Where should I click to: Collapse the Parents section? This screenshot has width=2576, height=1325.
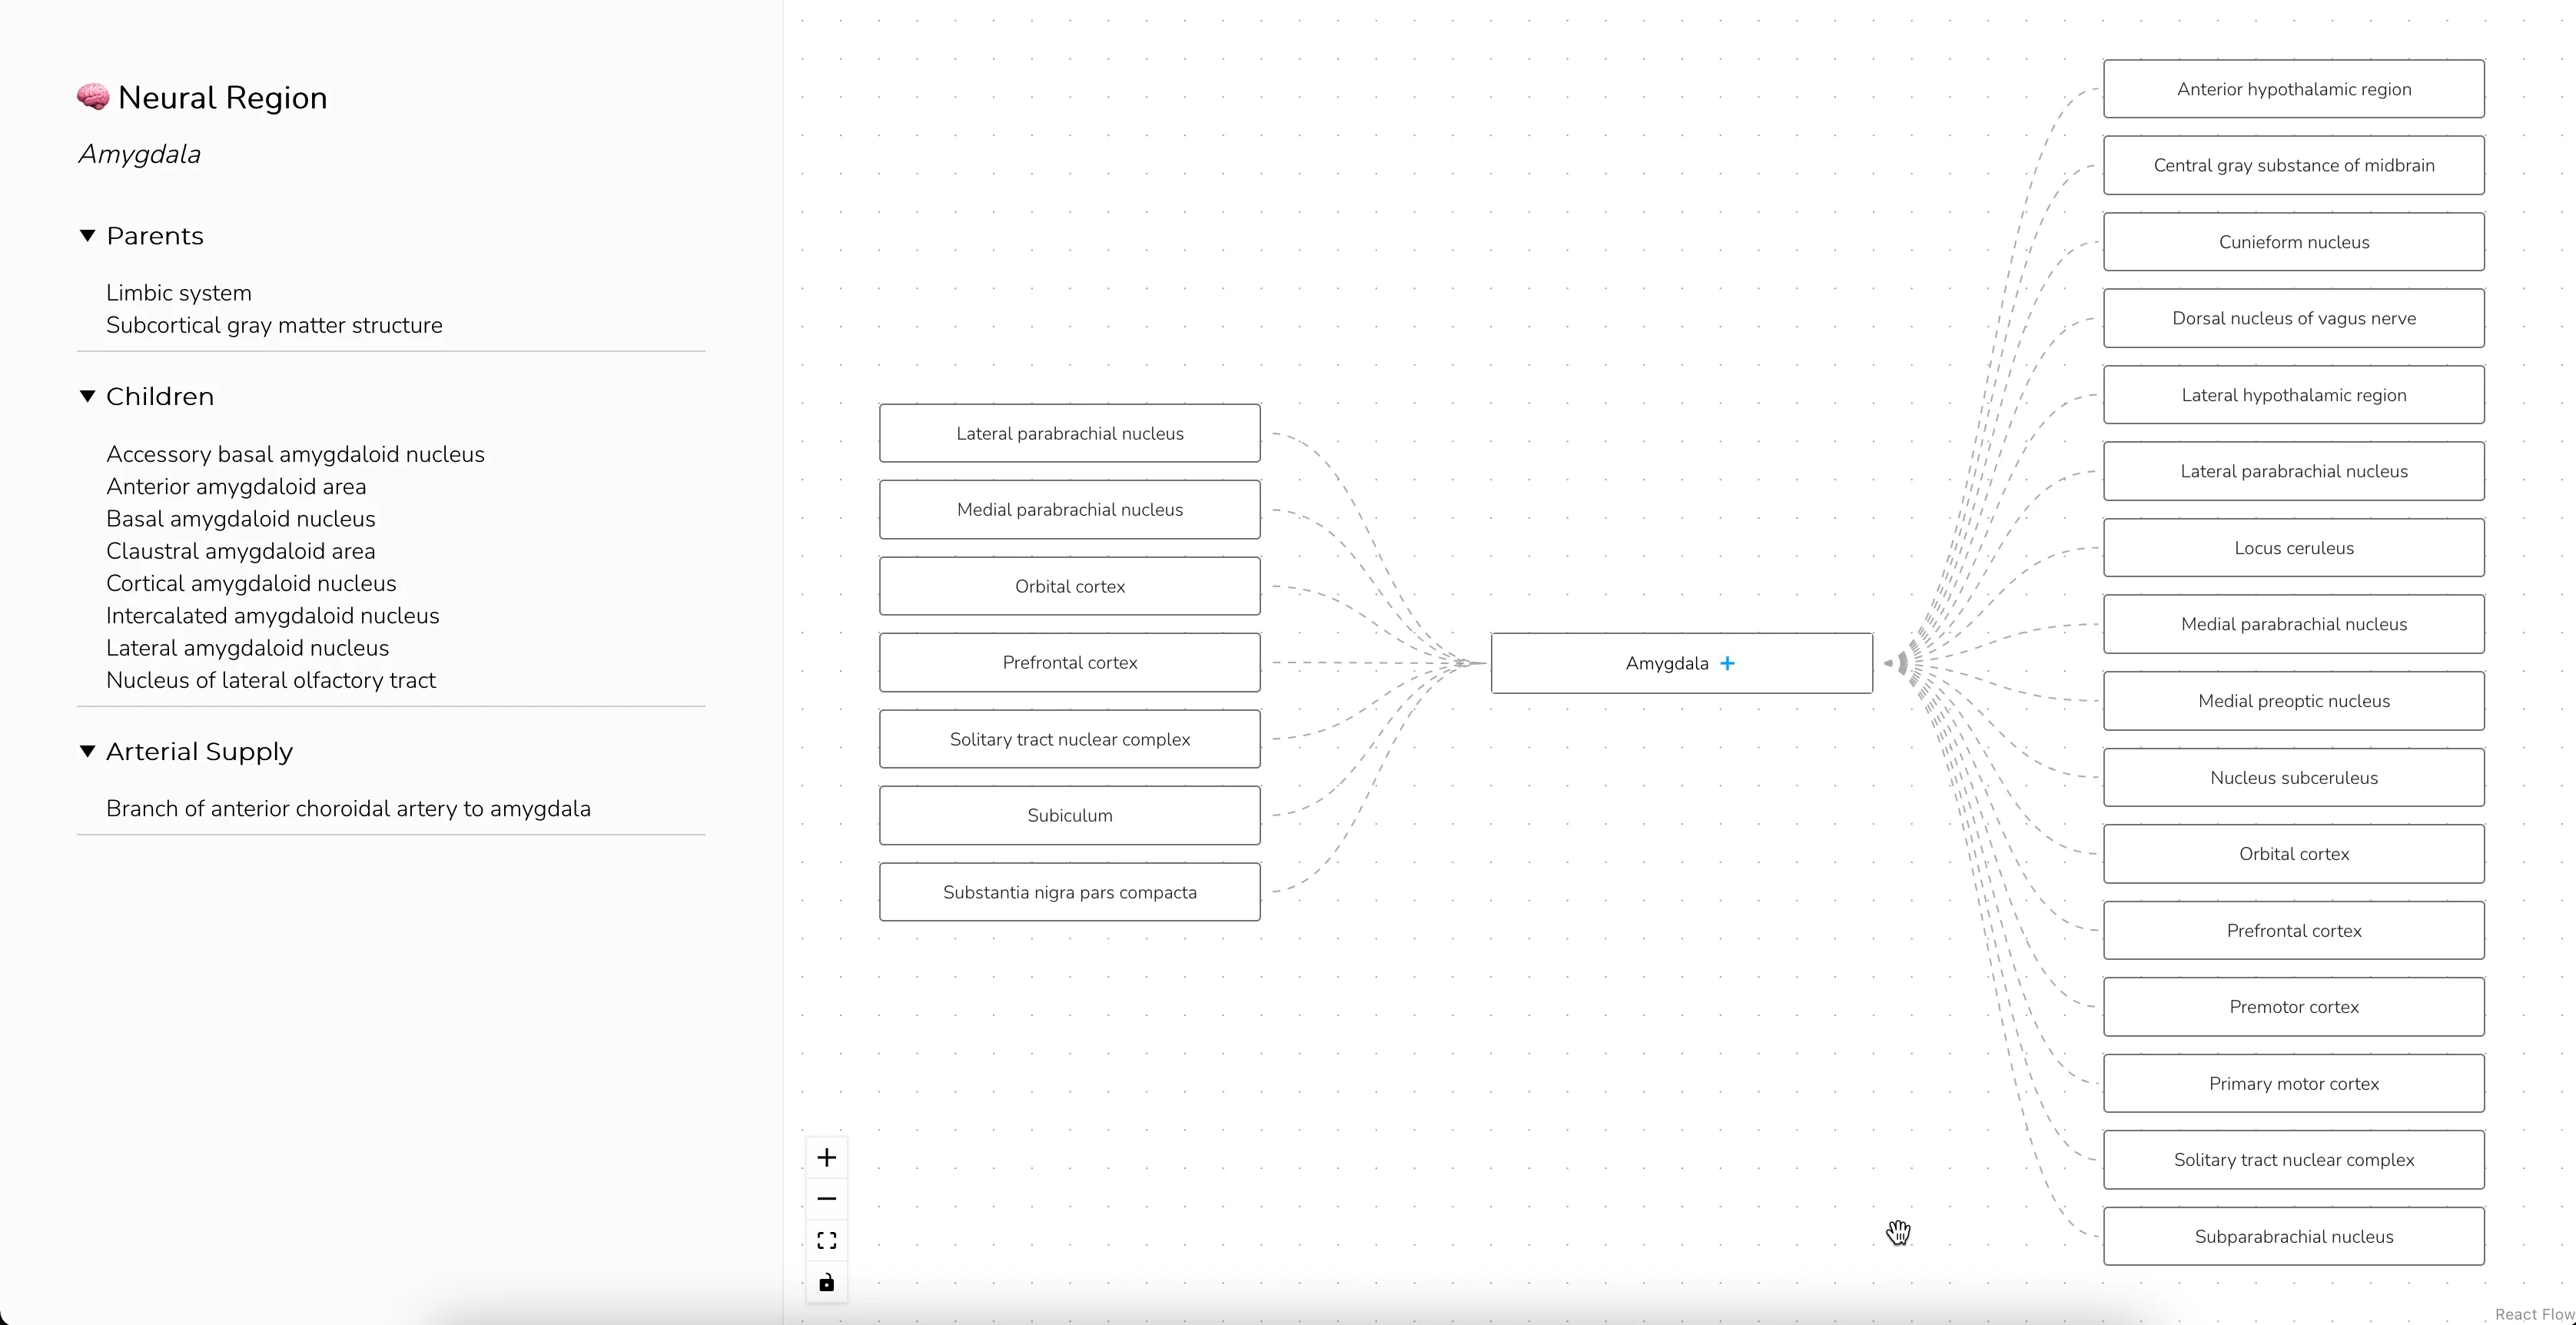tap(87, 236)
